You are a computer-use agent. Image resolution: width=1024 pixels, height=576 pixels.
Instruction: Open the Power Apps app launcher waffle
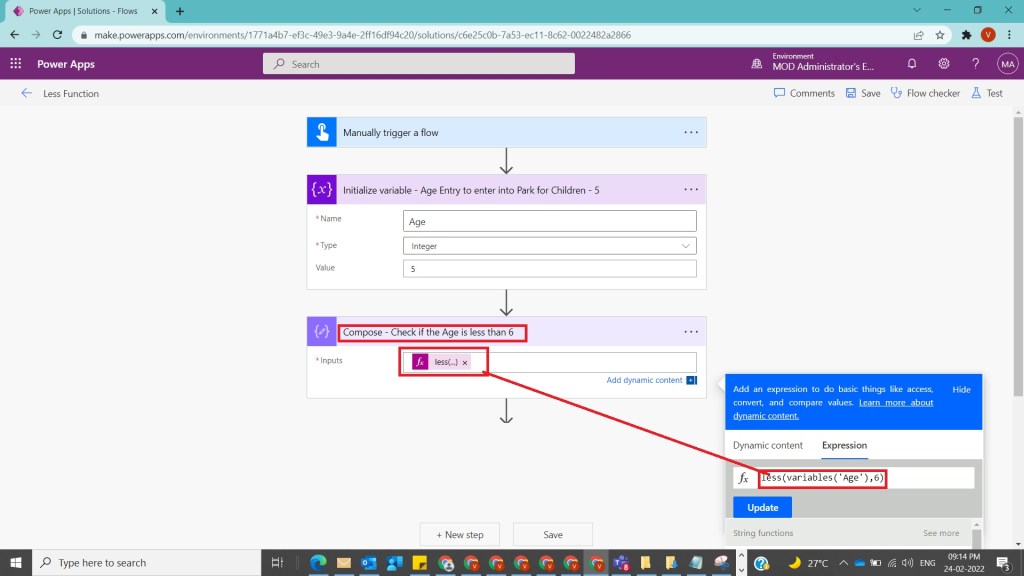(x=16, y=64)
